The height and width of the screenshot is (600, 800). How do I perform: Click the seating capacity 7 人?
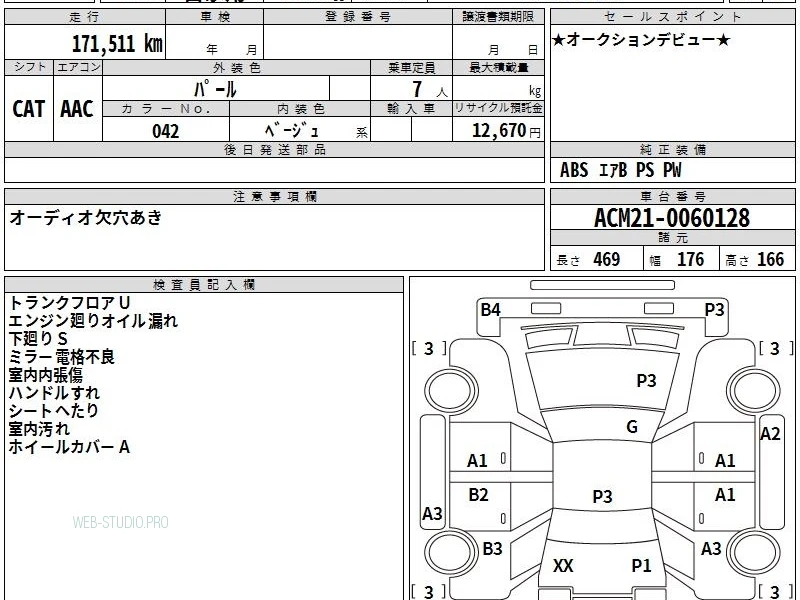429,89
